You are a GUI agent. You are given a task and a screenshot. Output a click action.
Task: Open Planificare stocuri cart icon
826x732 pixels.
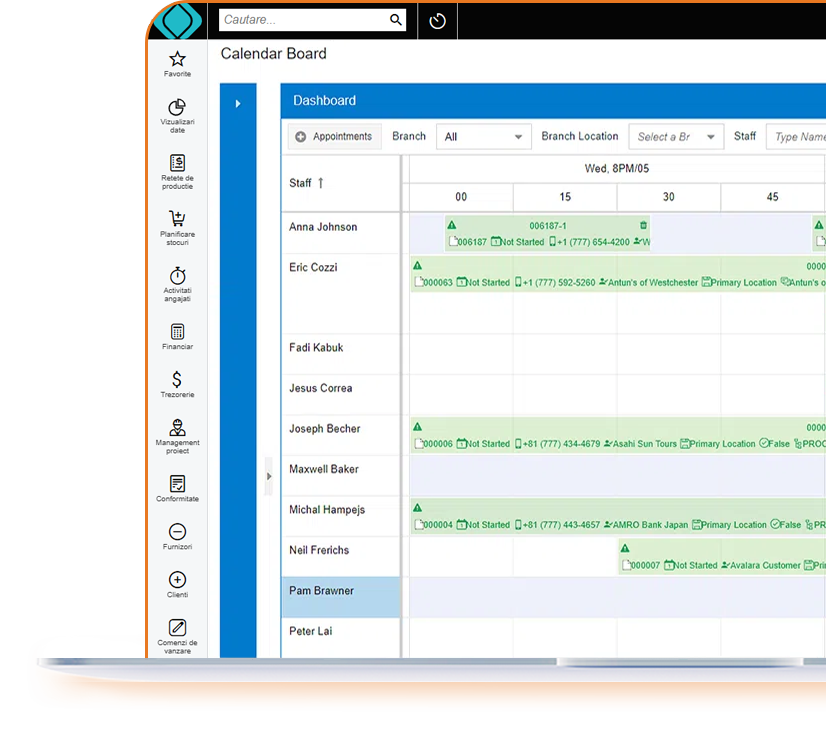177,219
